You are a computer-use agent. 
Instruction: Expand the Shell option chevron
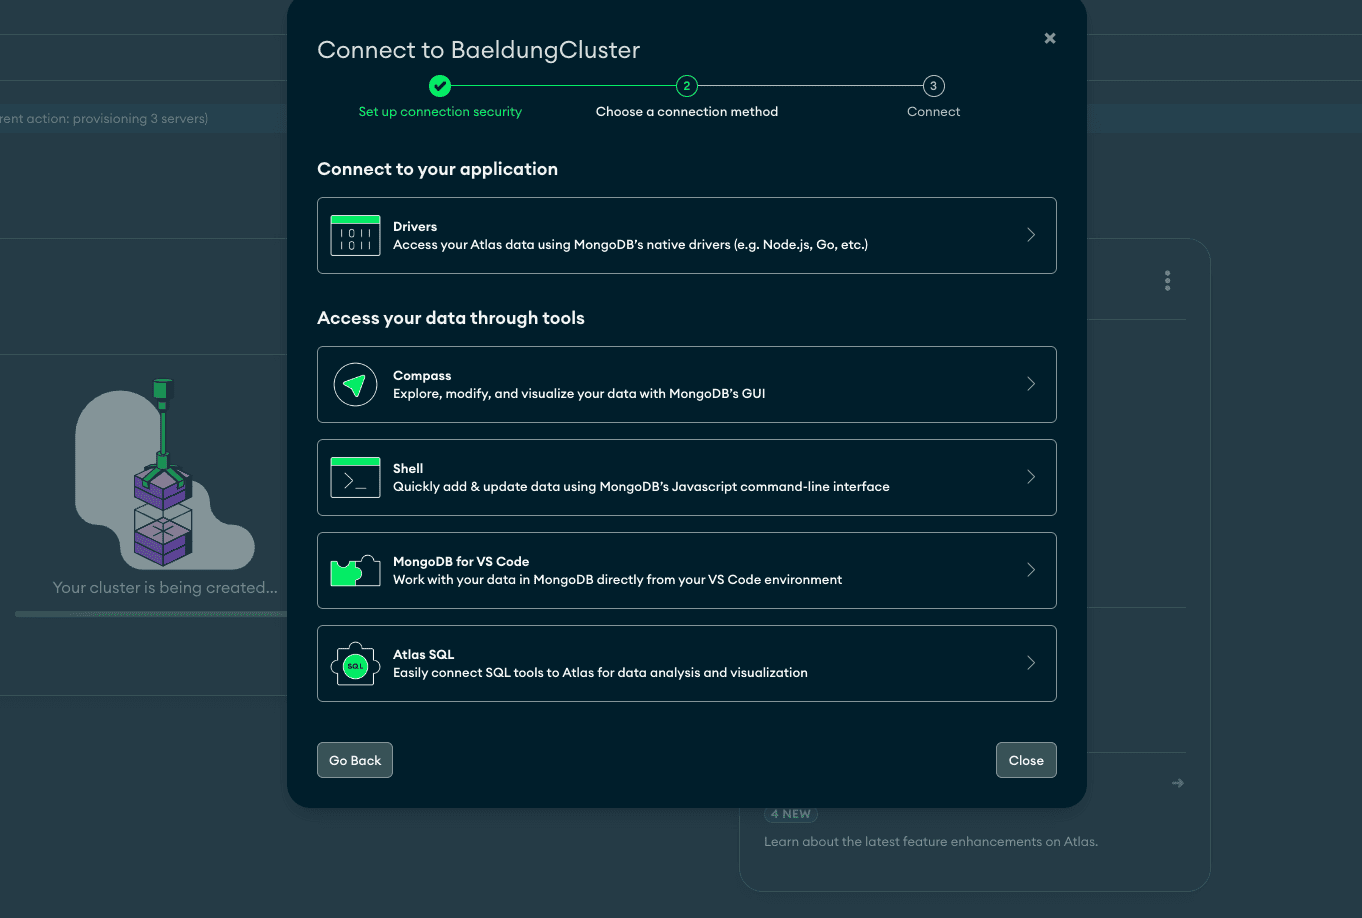click(x=1031, y=477)
